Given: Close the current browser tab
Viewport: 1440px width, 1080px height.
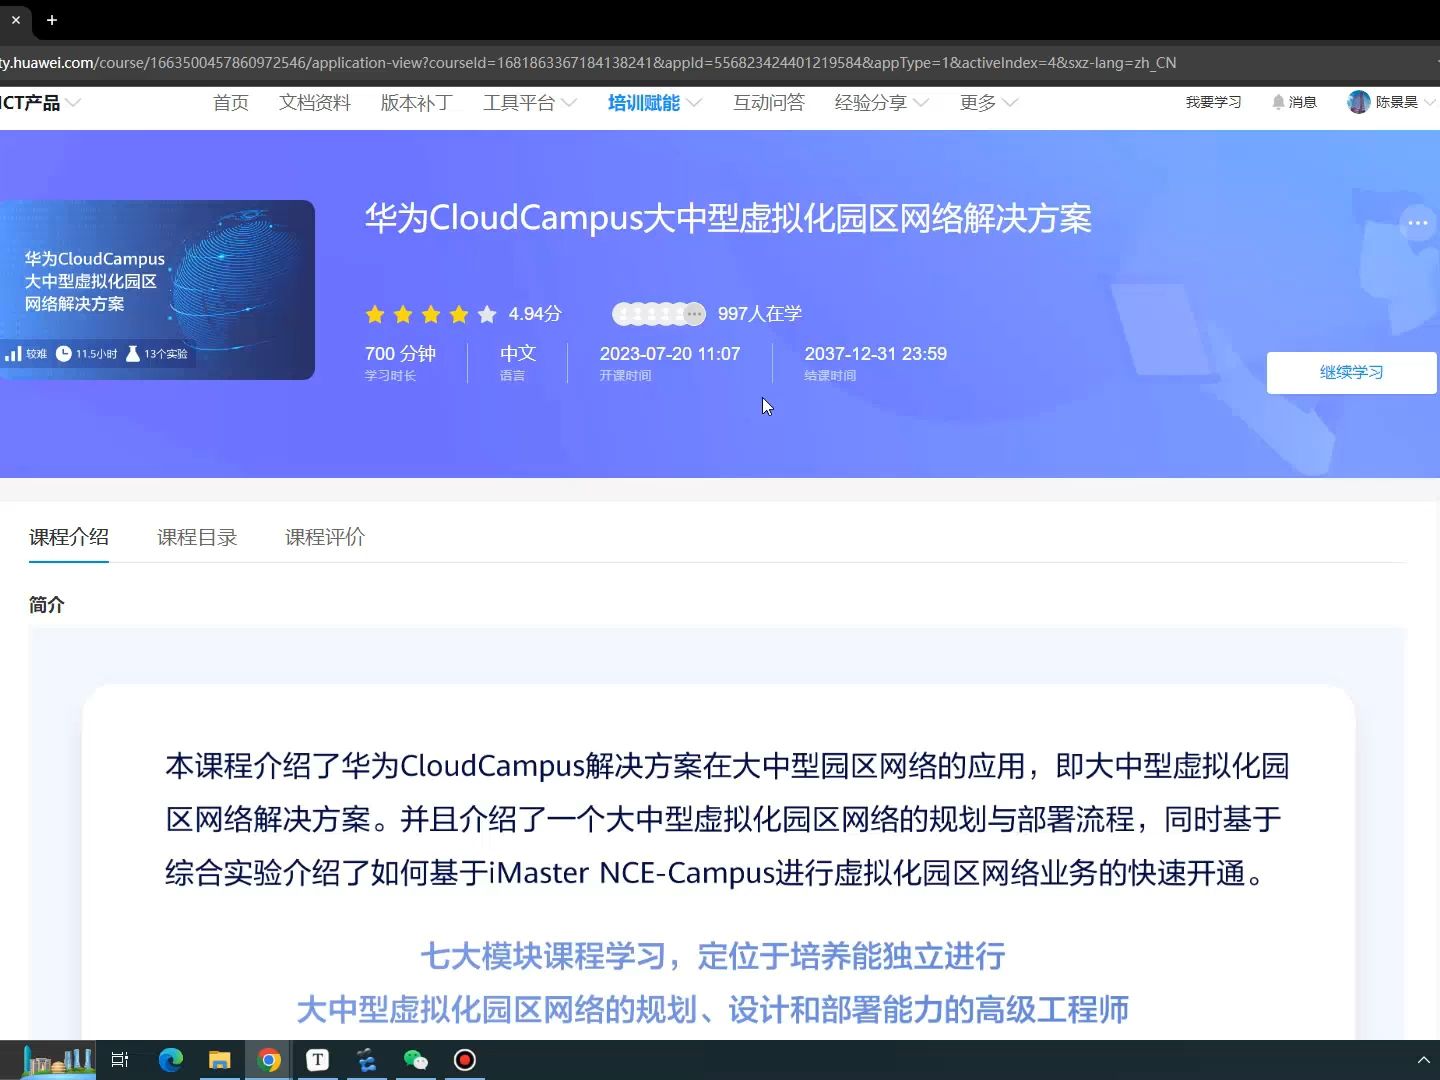Looking at the screenshot, I should click(15, 20).
